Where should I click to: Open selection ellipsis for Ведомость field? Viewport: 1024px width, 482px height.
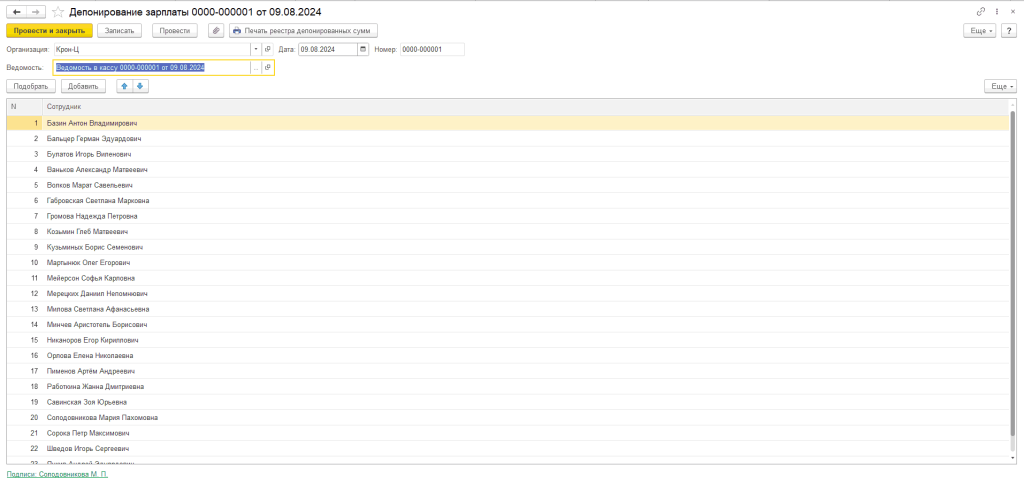(x=256, y=67)
